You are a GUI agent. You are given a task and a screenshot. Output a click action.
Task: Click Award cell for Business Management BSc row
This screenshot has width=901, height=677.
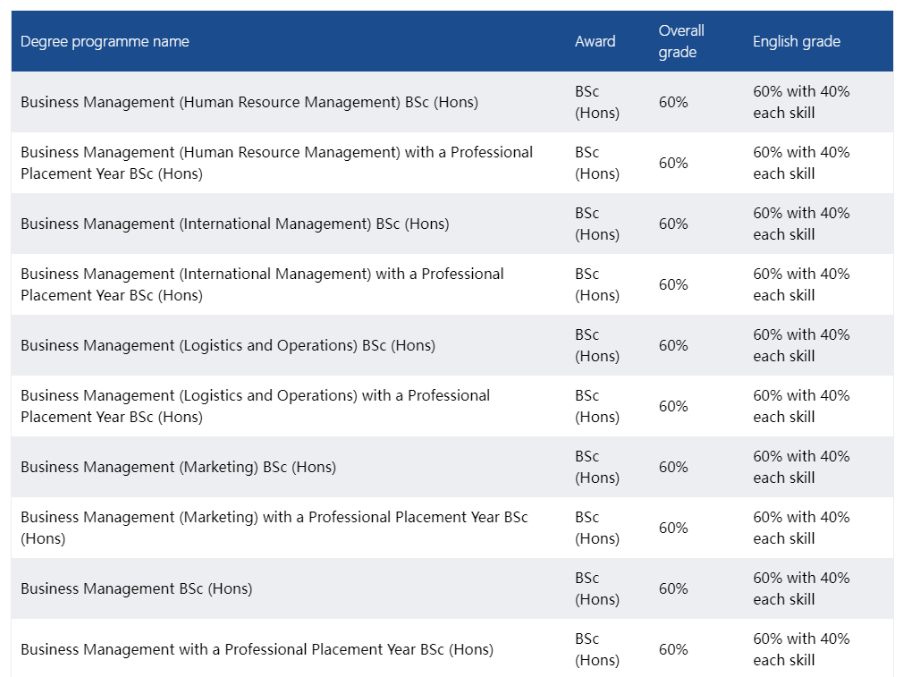pyautogui.click(x=596, y=588)
